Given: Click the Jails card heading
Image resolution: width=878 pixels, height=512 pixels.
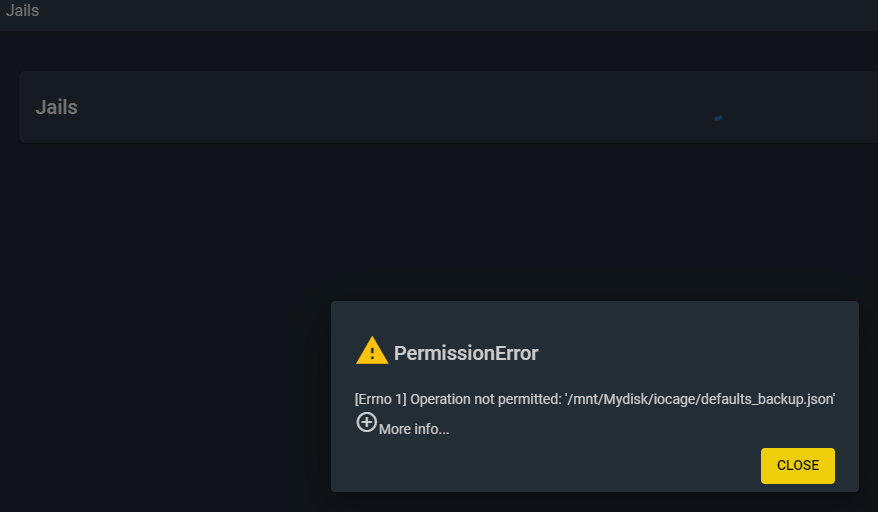Looking at the screenshot, I should click(x=57, y=107).
